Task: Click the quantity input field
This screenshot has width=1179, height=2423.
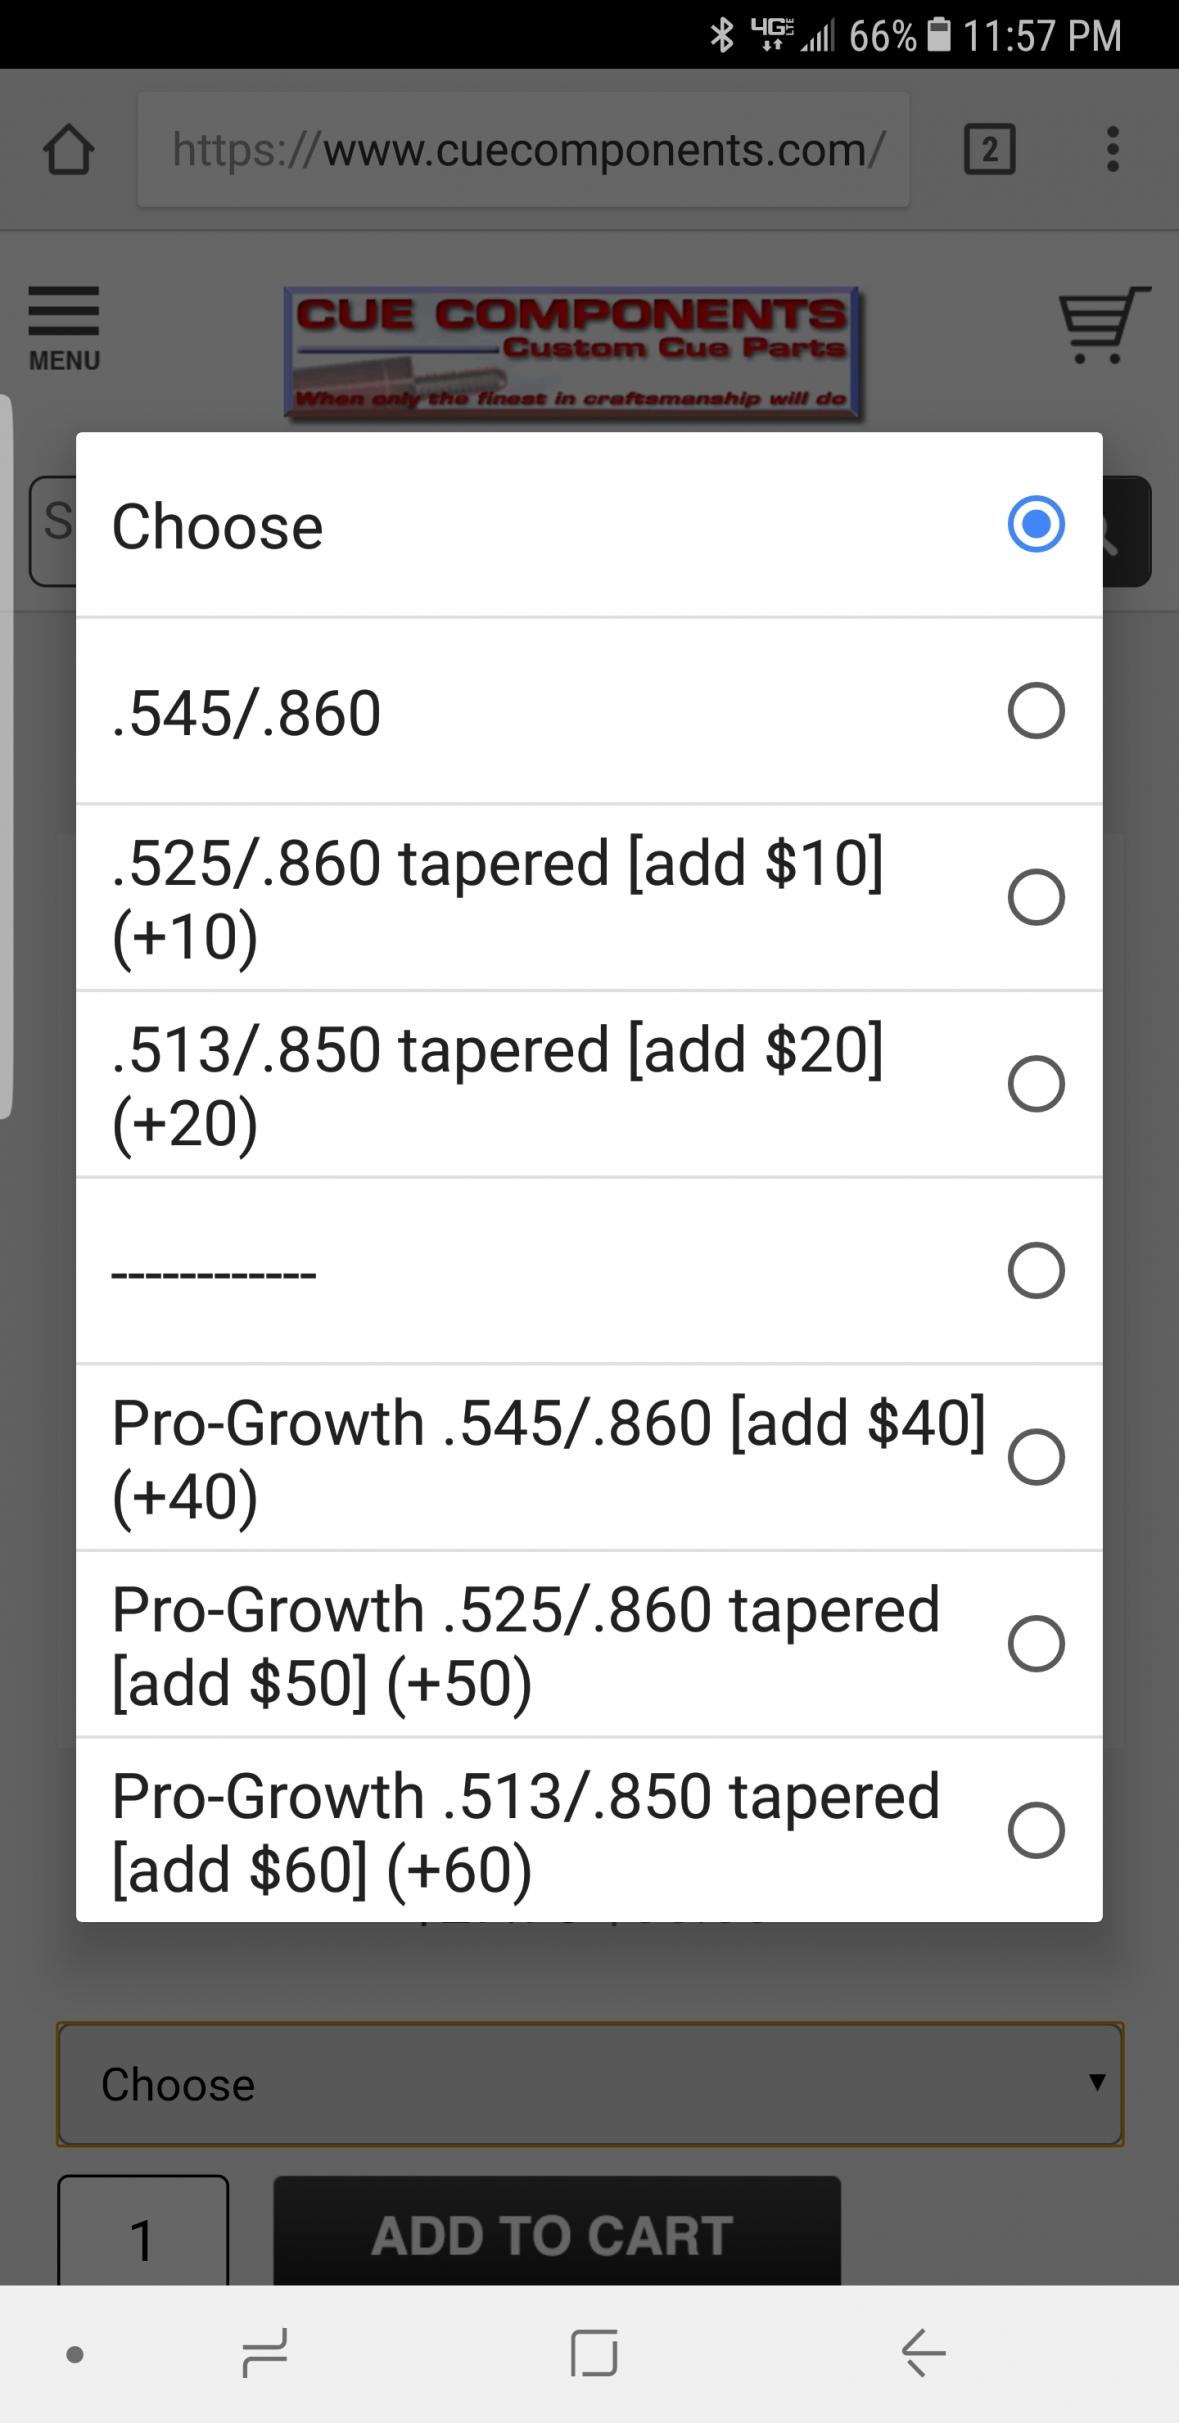Action: pos(143,2236)
